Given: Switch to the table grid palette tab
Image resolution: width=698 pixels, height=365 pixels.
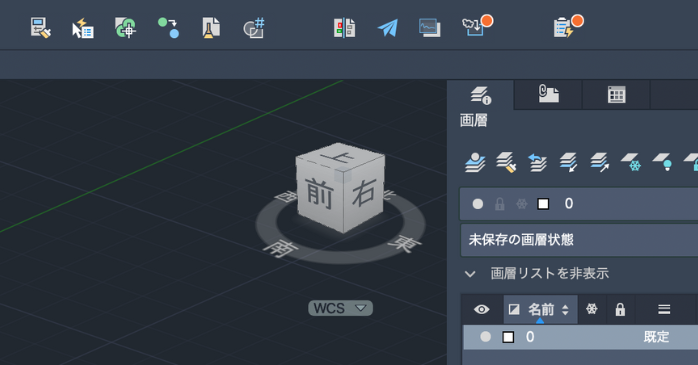Looking at the screenshot, I should [617, 94].
